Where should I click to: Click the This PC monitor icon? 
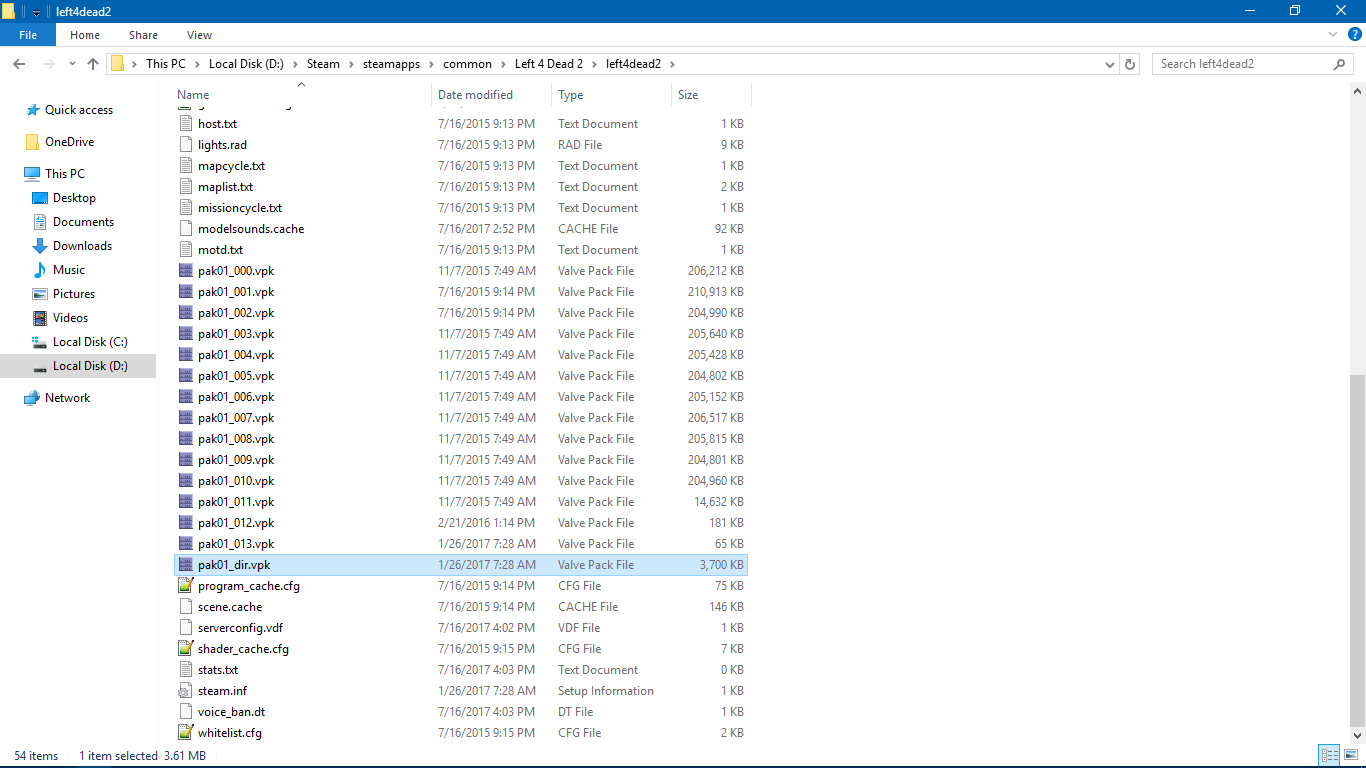tap(32, 174)
